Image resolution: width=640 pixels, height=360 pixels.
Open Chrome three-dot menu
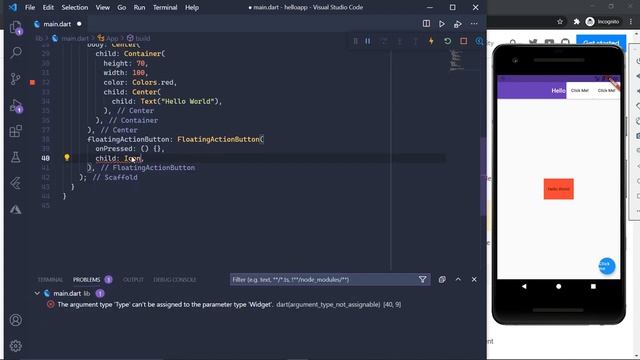631,22
